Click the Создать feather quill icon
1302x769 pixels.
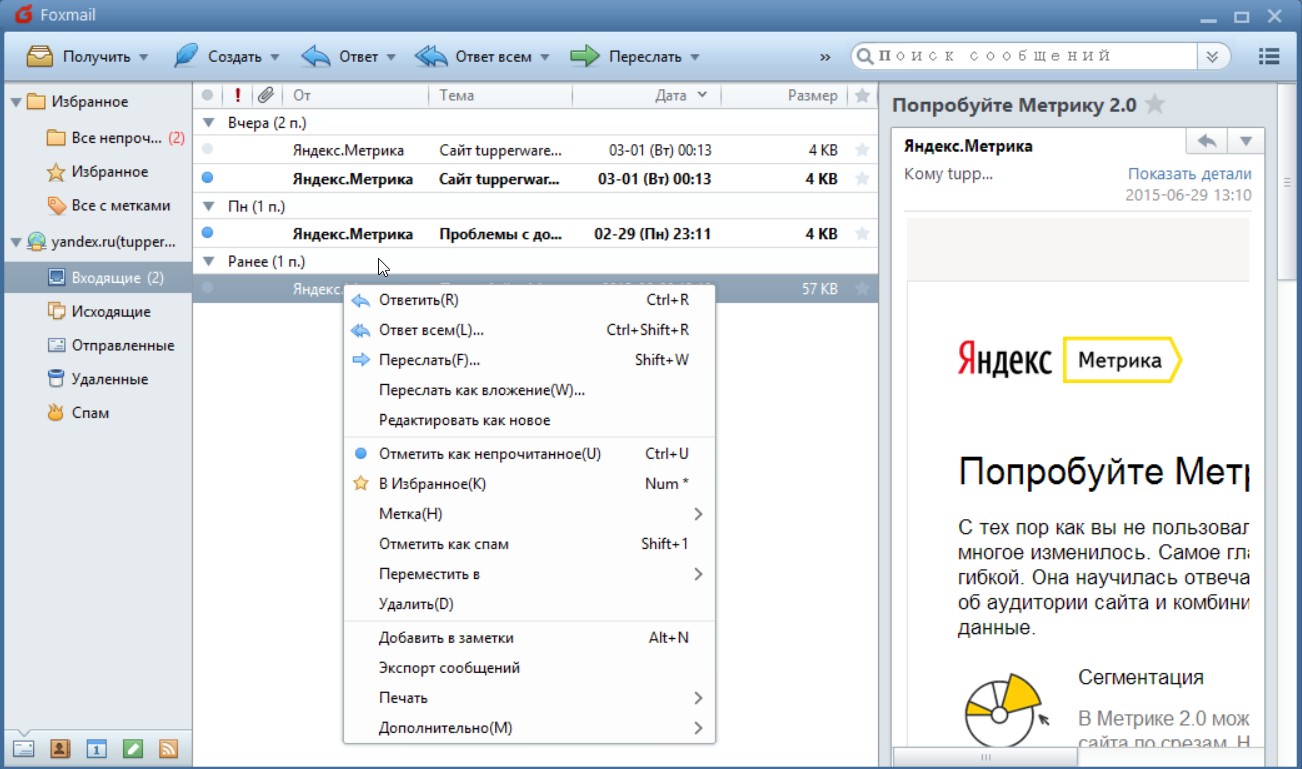(185, 56)
